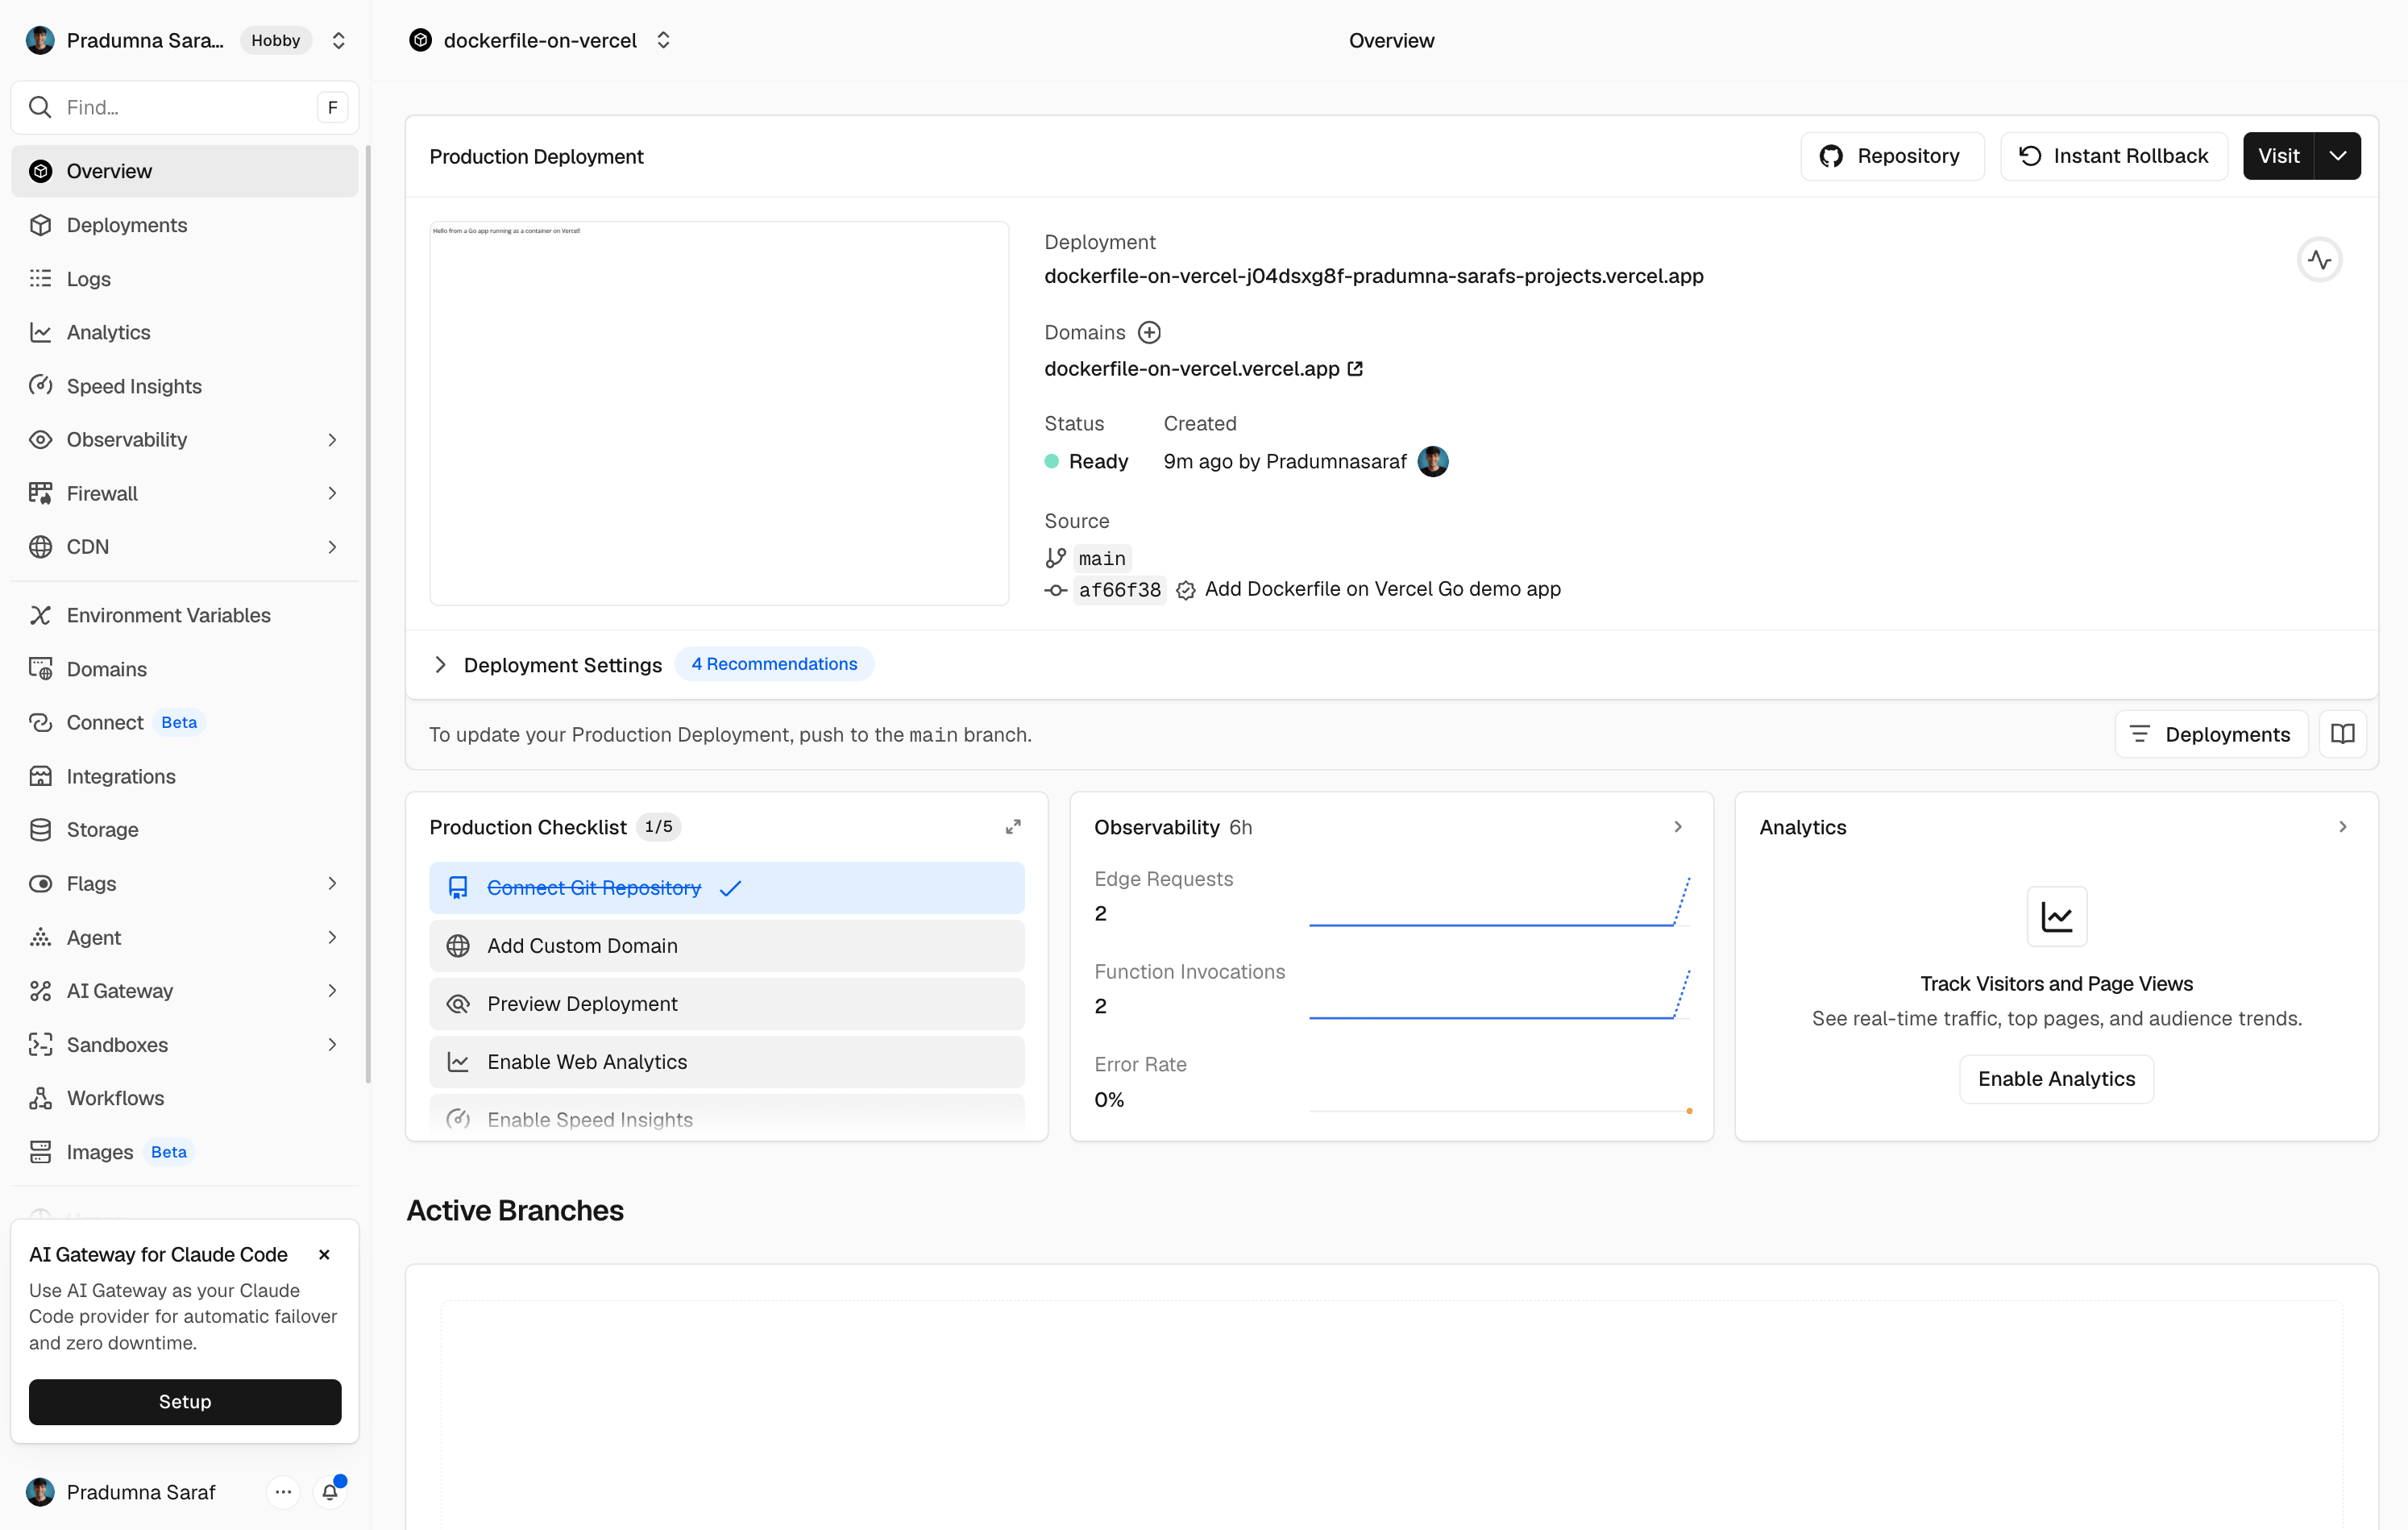Open the GitHub Repository button
The height and width of the screenshot is (1530, 2408).
(1892, 156)
